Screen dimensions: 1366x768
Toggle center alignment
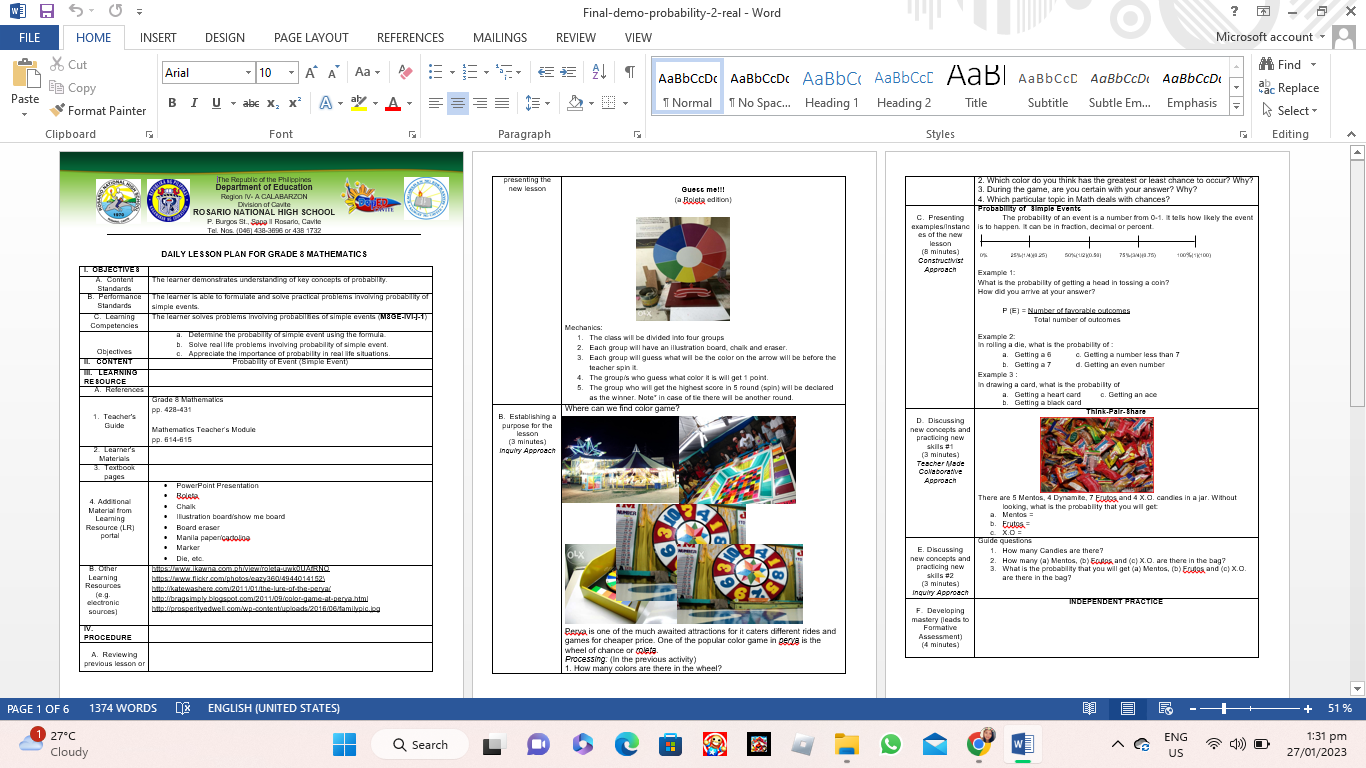tap(458, 103)
